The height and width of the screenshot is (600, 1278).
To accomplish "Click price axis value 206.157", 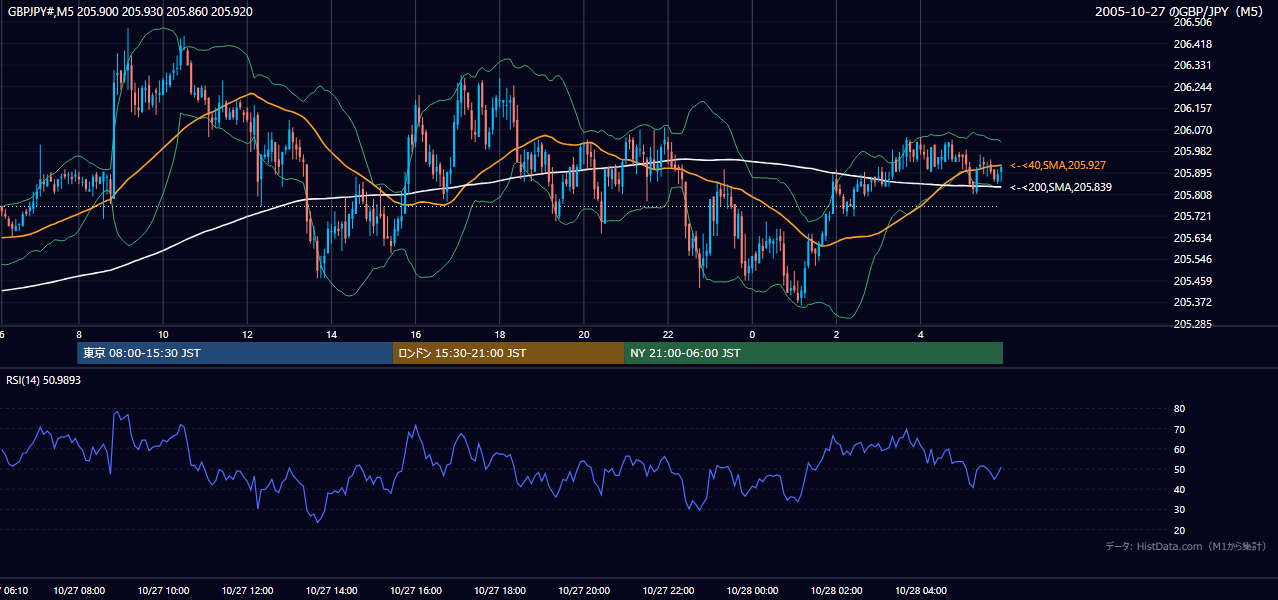I will pos(1193,108).
